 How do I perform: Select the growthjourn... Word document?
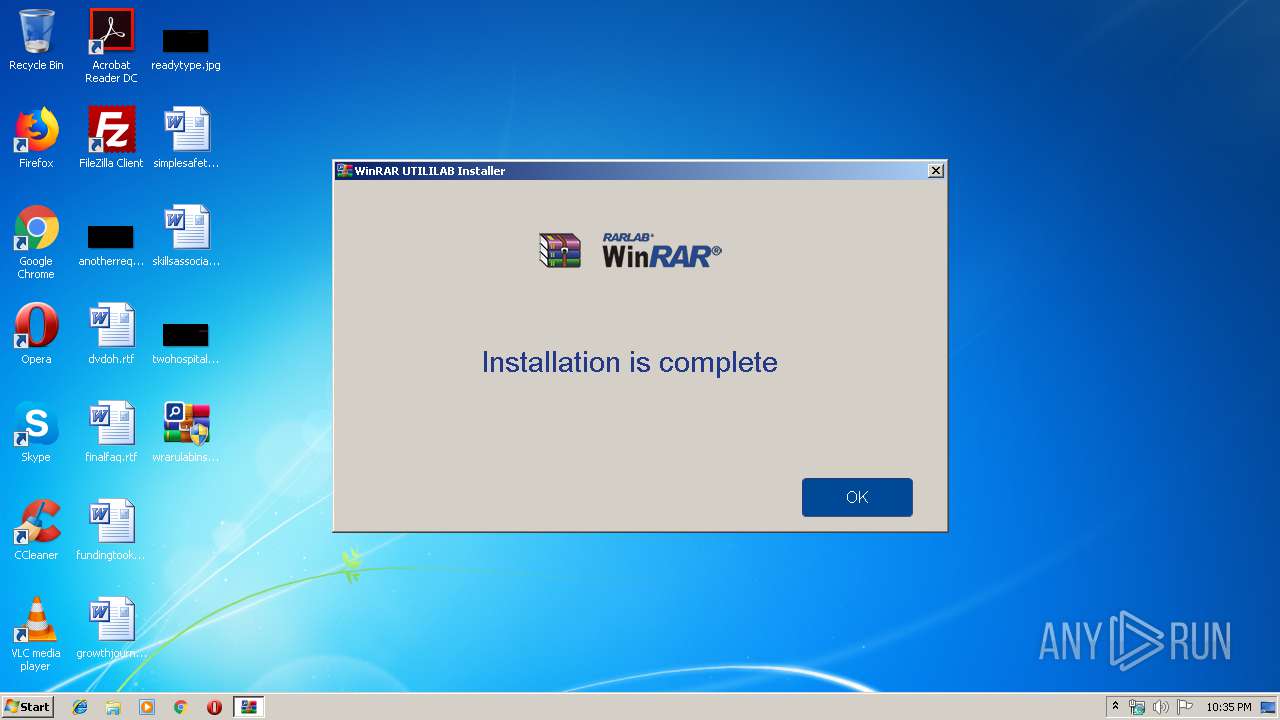(x=111, y=628)
